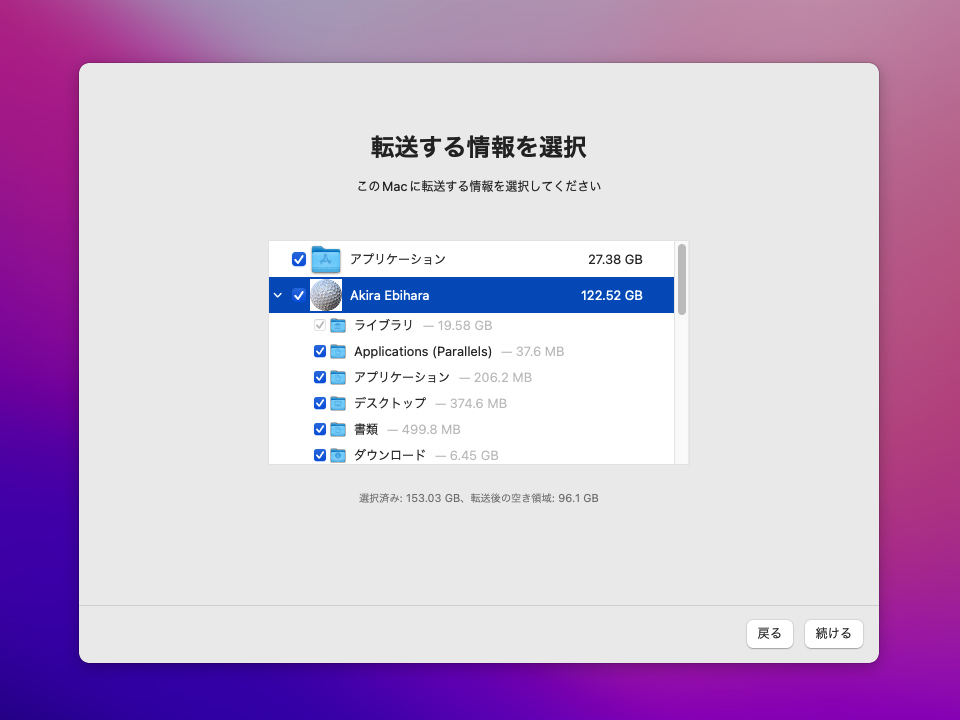
Task: Click the 6.45 GB size text
Action: tap(474, 456)
